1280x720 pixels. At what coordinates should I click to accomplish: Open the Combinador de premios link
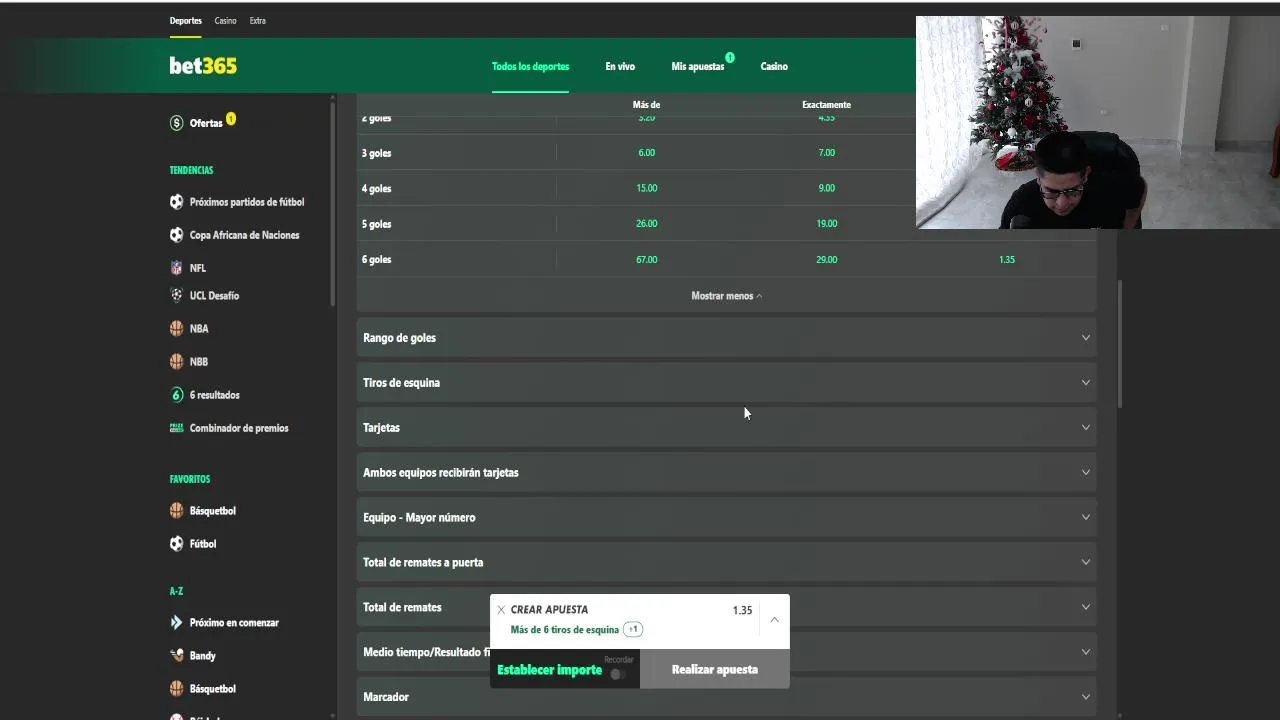239,428
